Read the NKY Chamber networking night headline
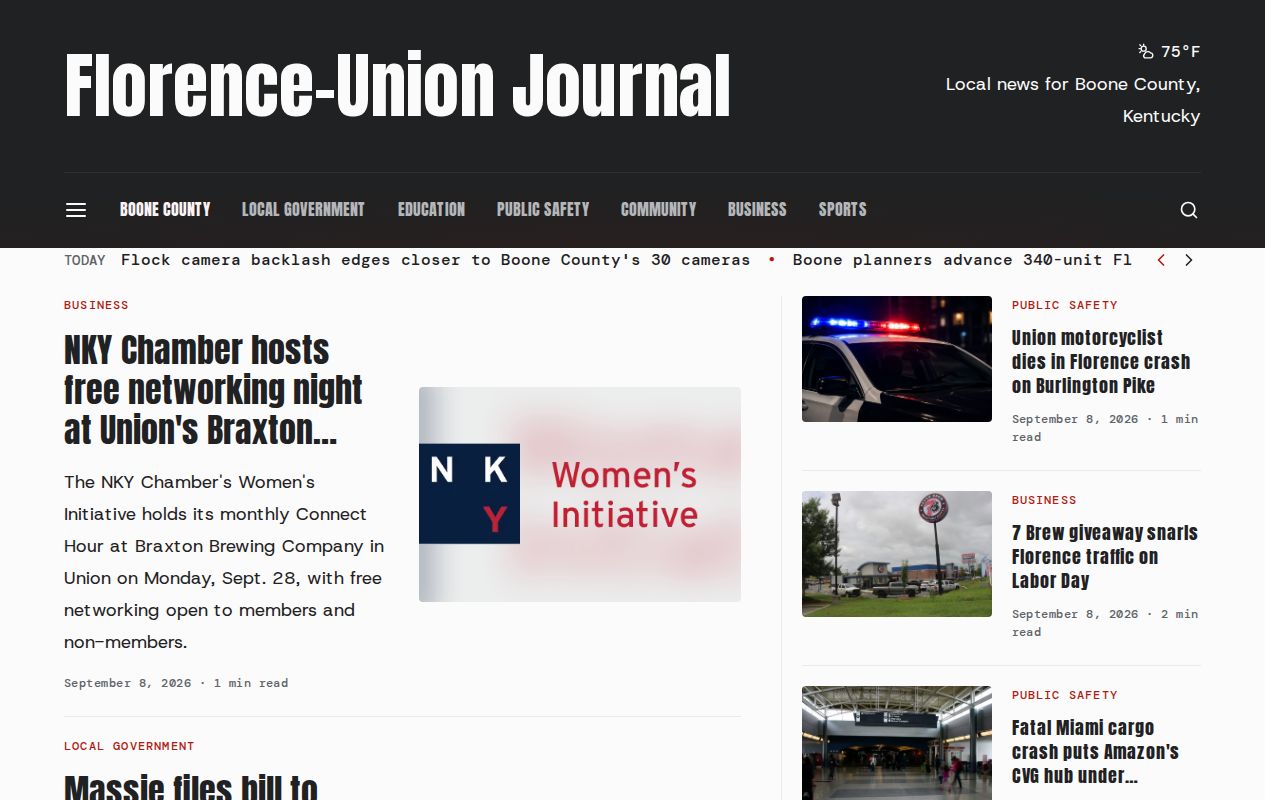Image resolution: width=1280 pixels, height=800 pixels. click(x=214, y=390)
